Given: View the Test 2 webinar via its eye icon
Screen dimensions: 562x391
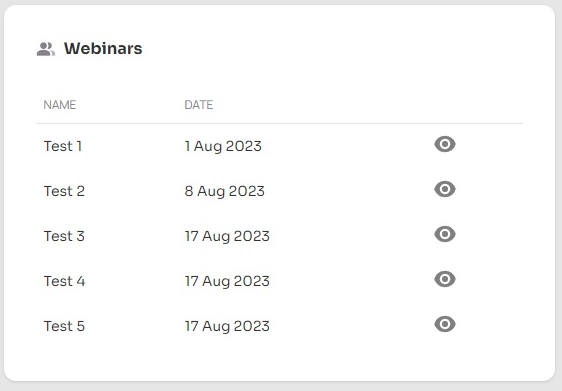Looking at the screenshot, I should point(445,189).
